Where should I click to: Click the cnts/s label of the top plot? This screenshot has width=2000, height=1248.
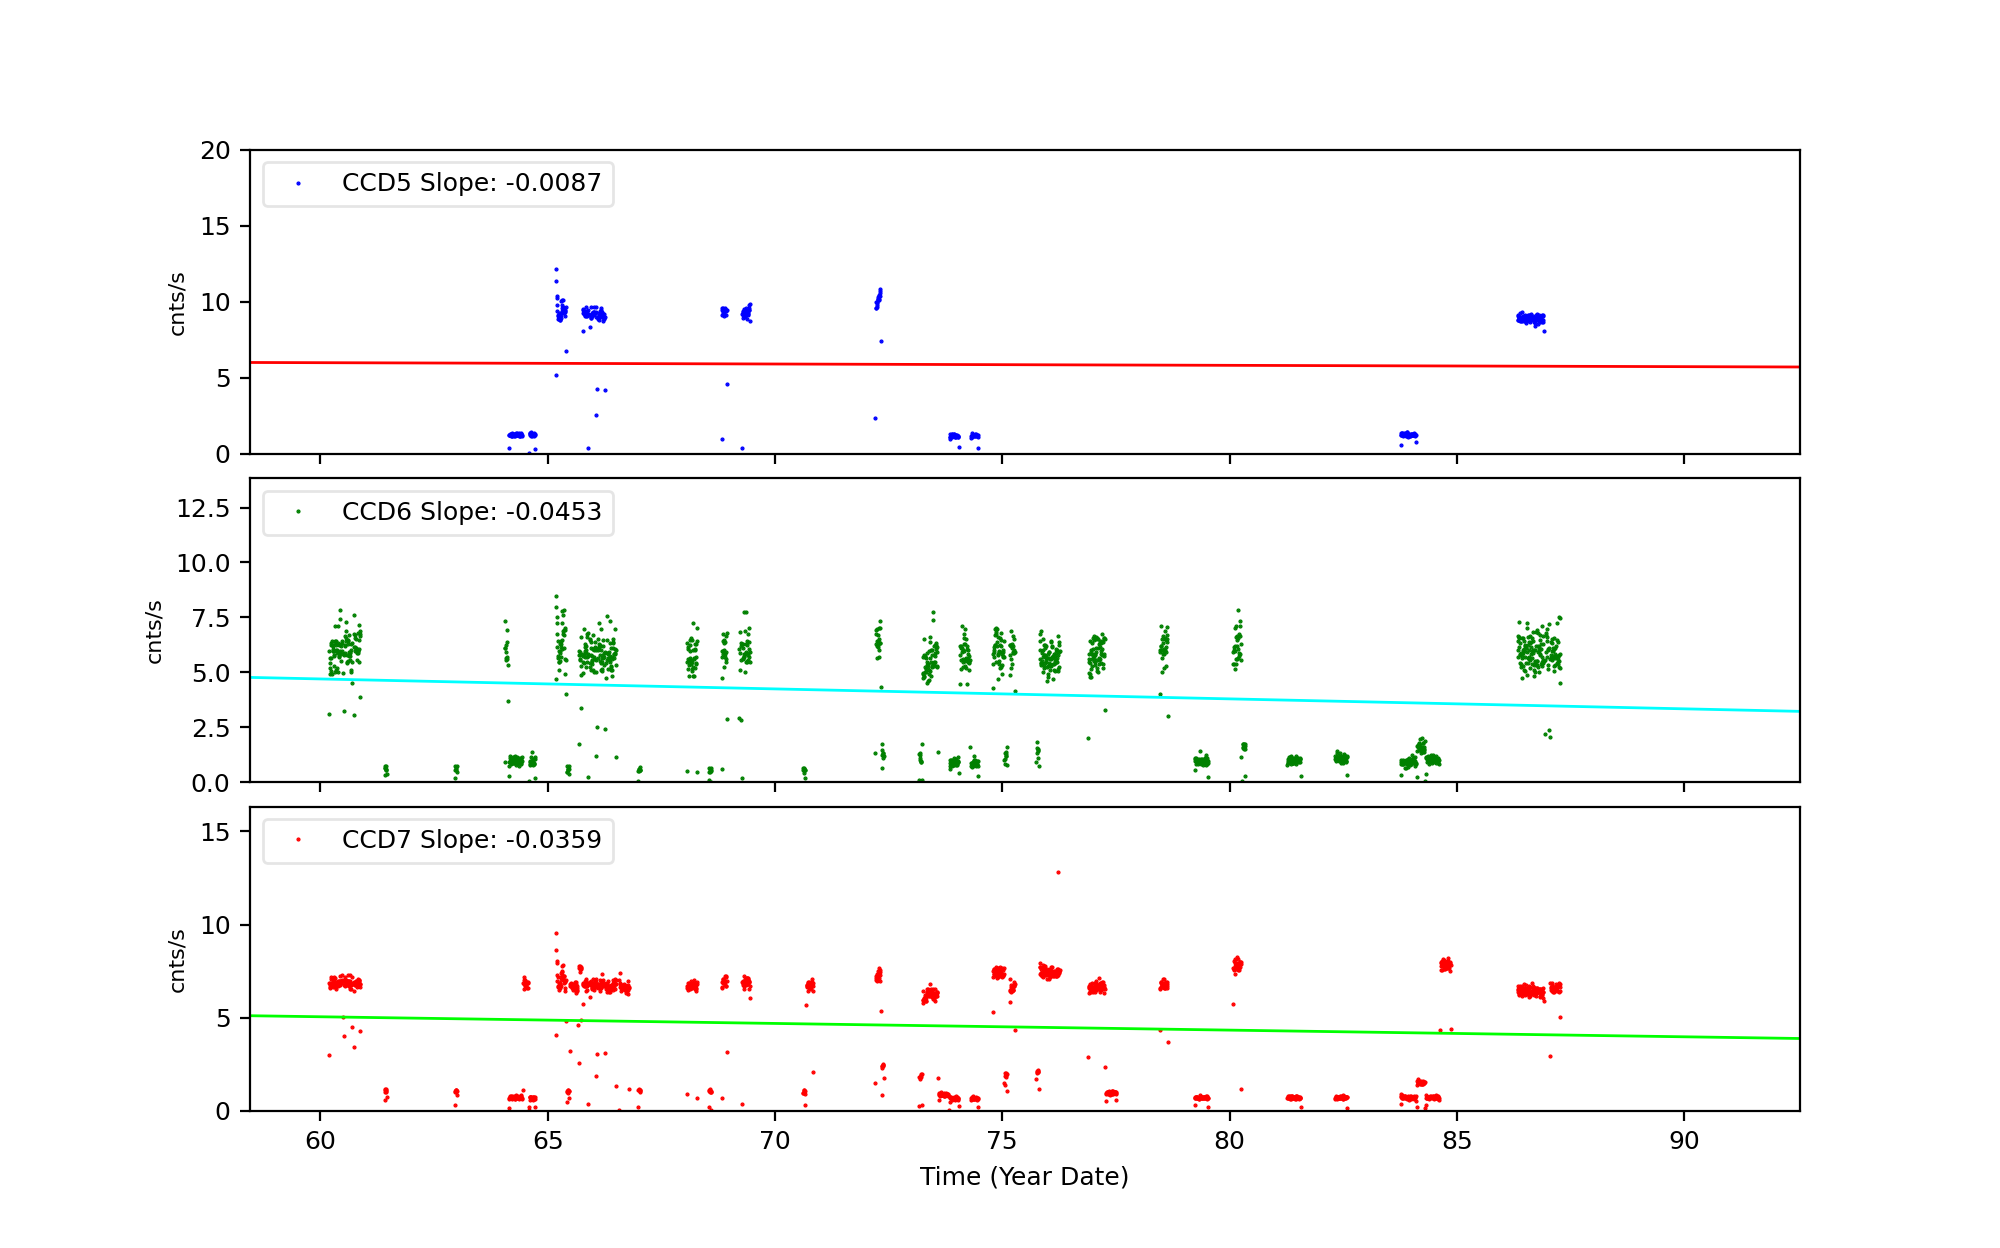click(x=177, y=303)
